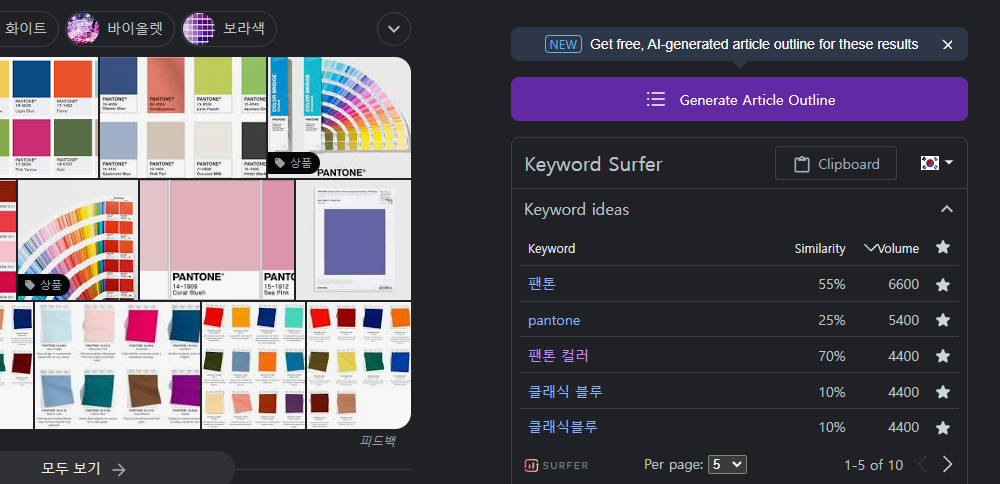The height and width of the screenshot is (484, 1000).
Task: Select the 바이올렛 filter chip
Action: (120, 29)
